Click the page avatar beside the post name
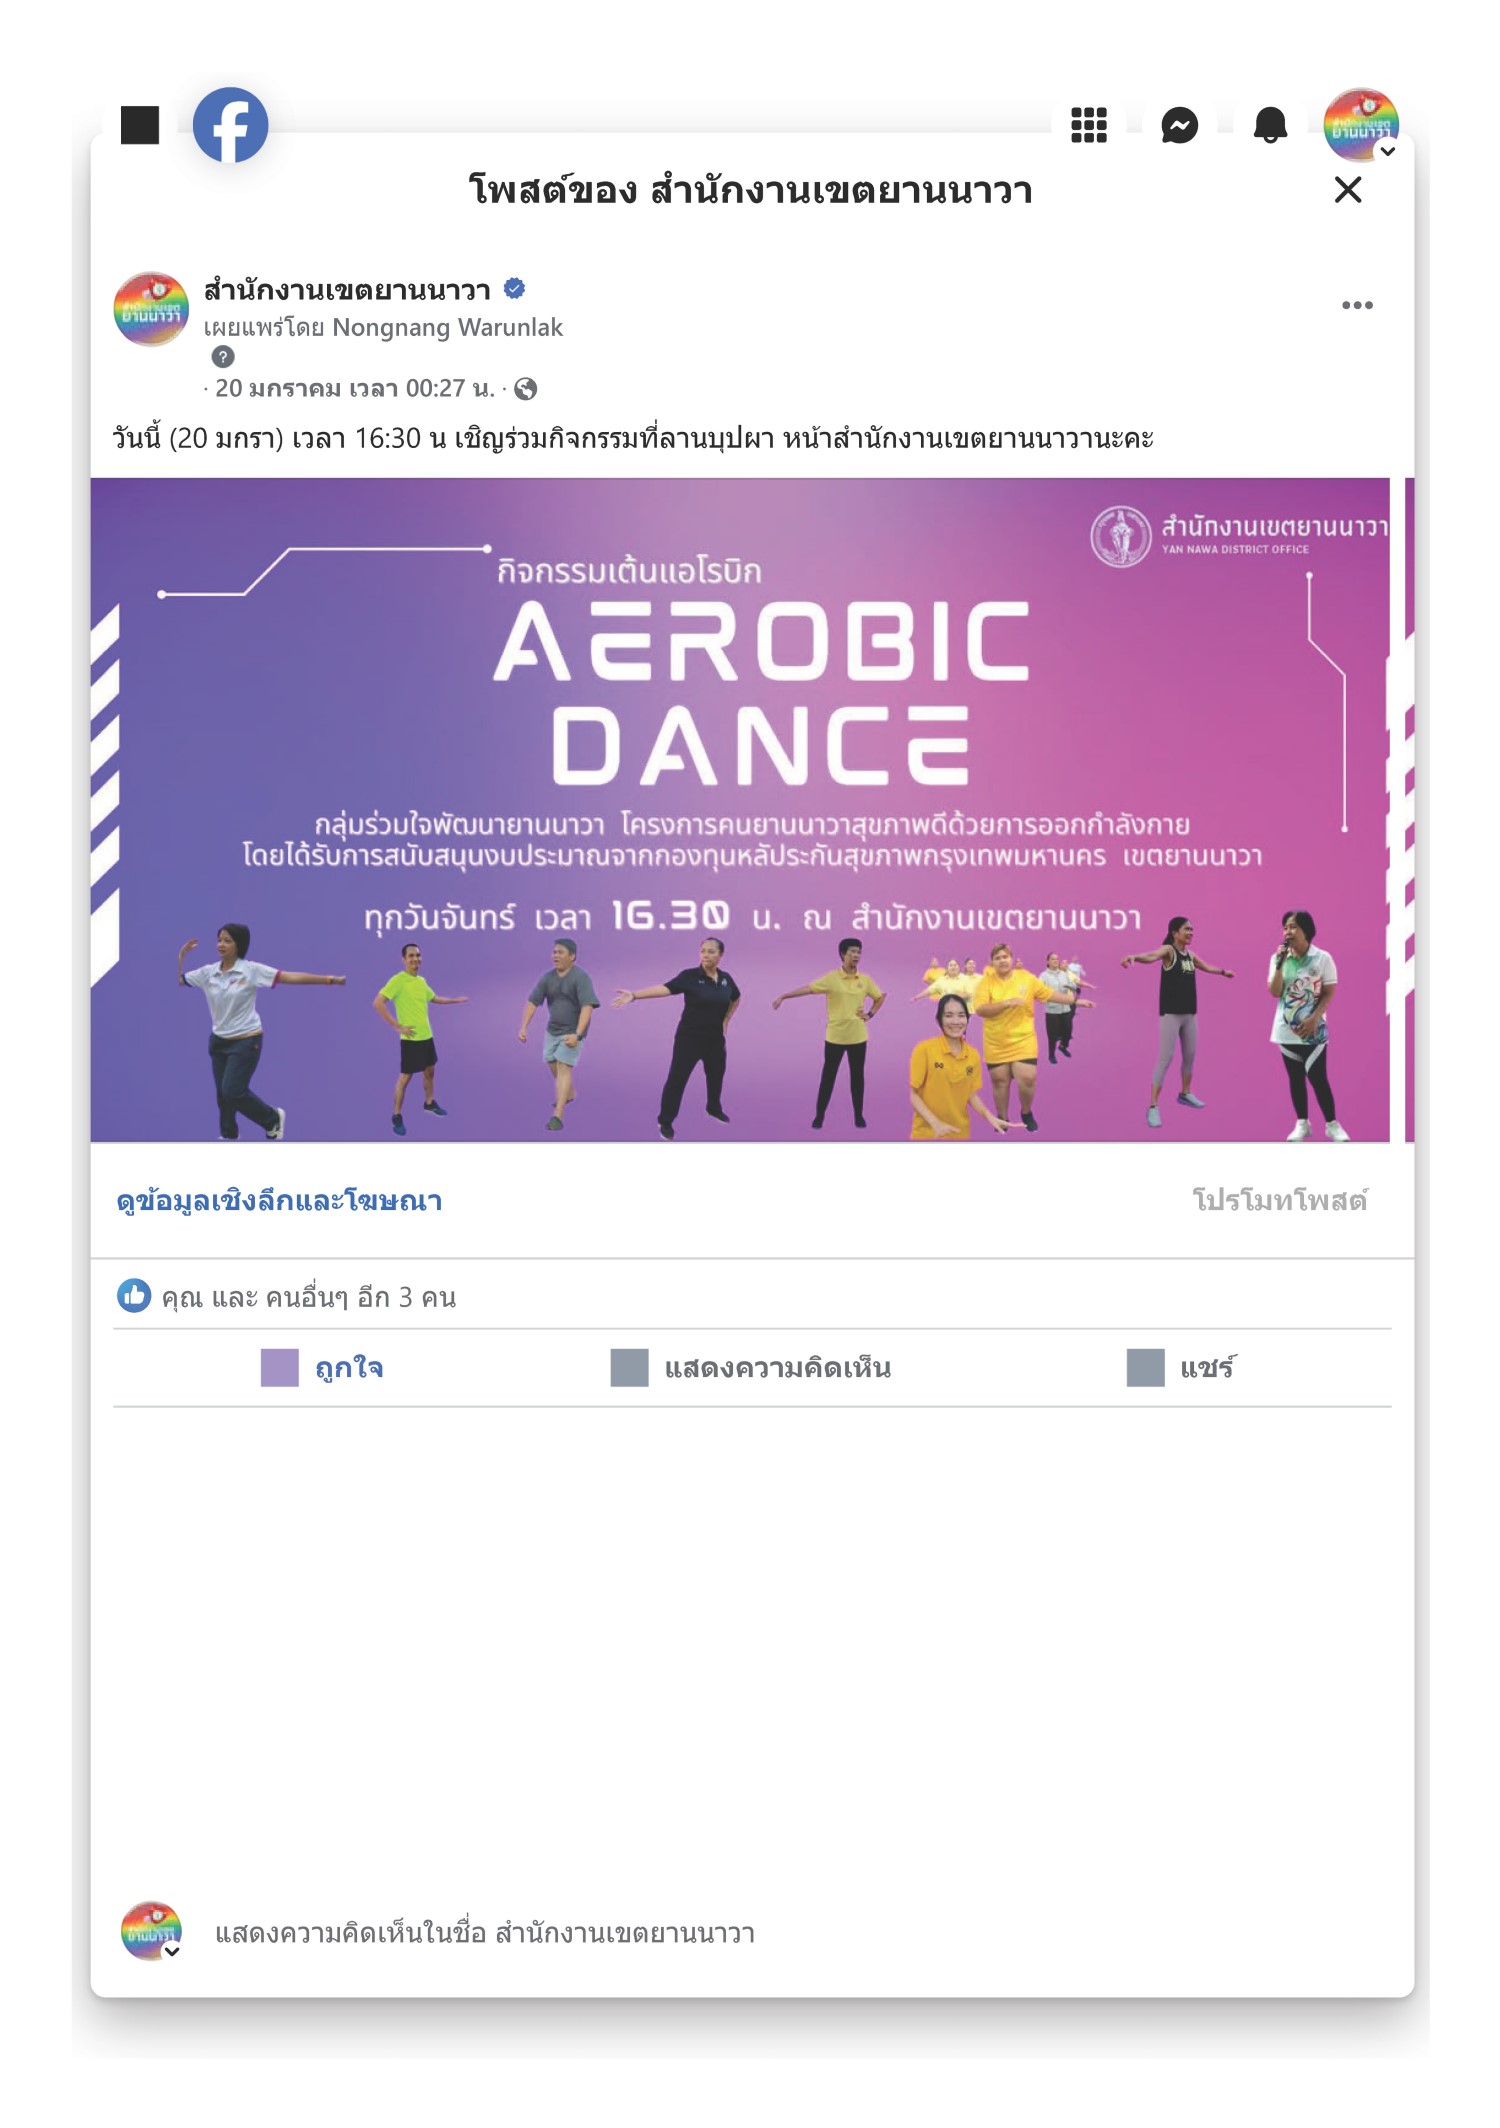 pyautogui.click(x=151, y=309)
